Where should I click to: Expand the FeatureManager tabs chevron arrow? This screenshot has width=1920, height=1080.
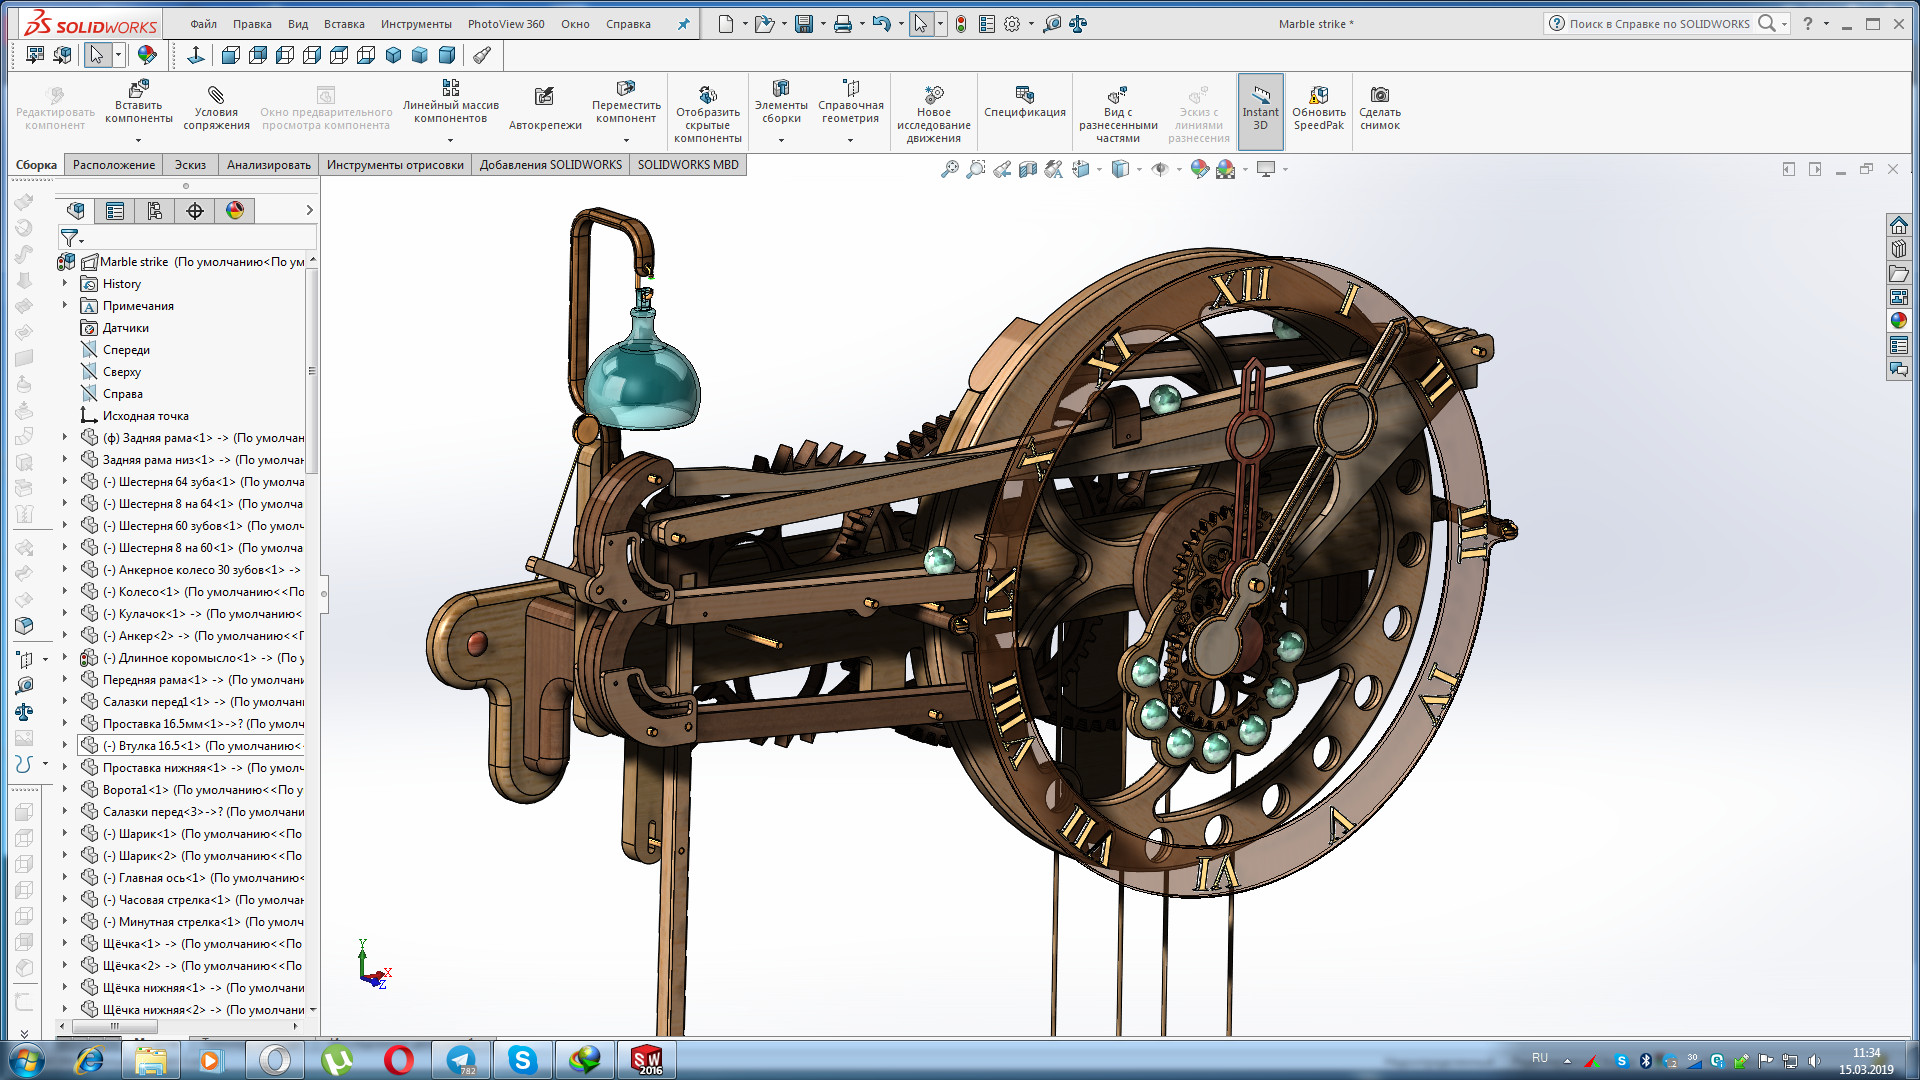[x=309, y=210]
